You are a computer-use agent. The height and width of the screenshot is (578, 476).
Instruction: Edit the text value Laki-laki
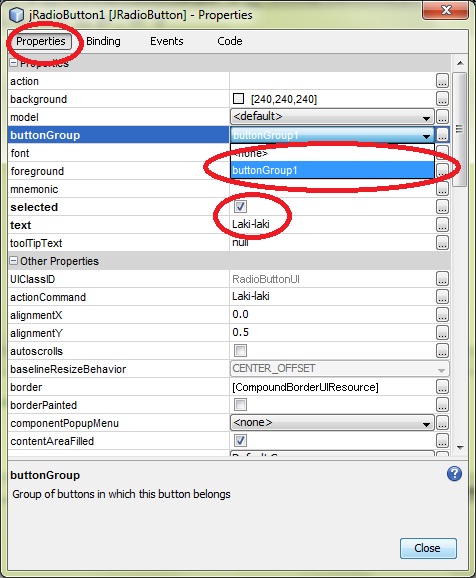coord(251,224)
